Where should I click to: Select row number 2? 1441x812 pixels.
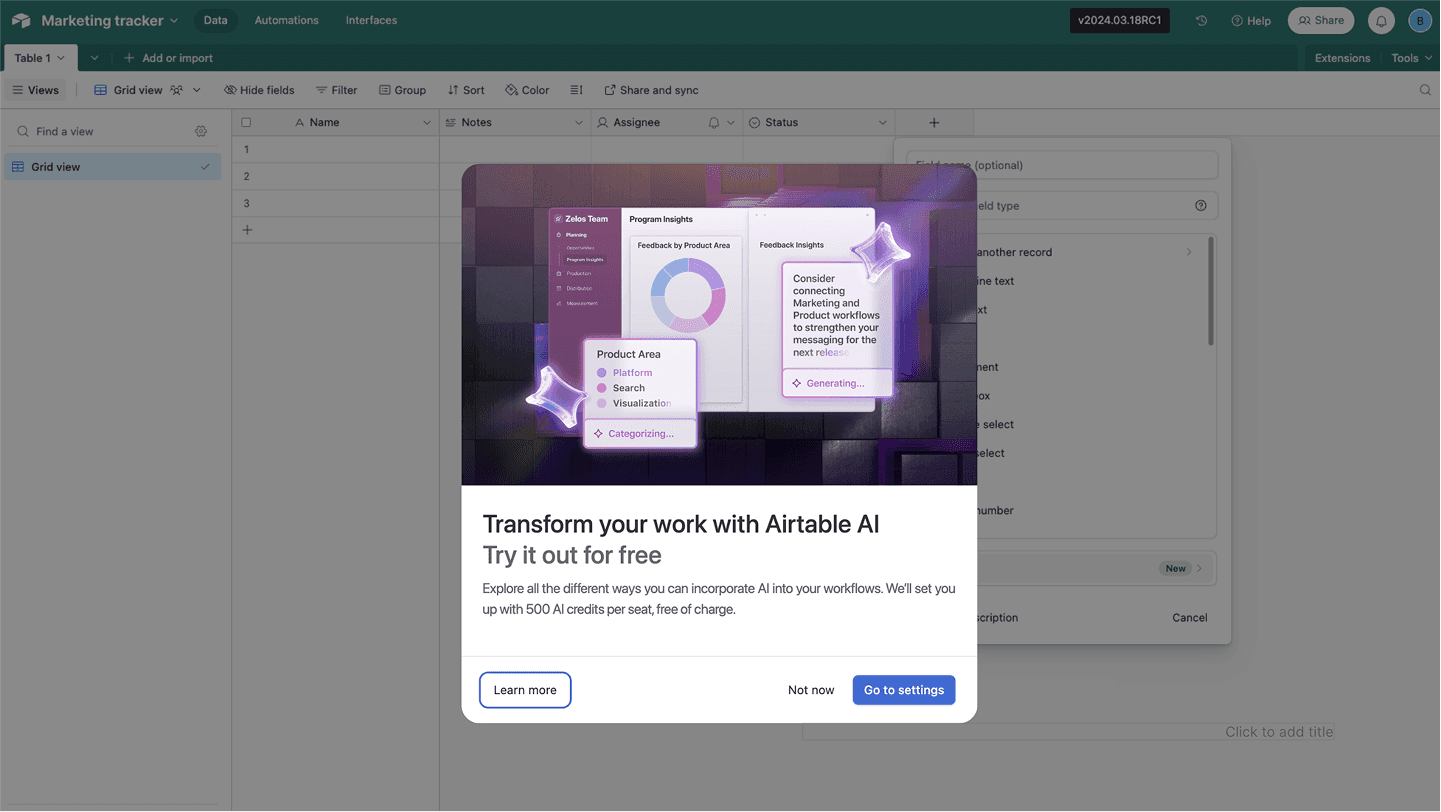[x=246, y=176]
